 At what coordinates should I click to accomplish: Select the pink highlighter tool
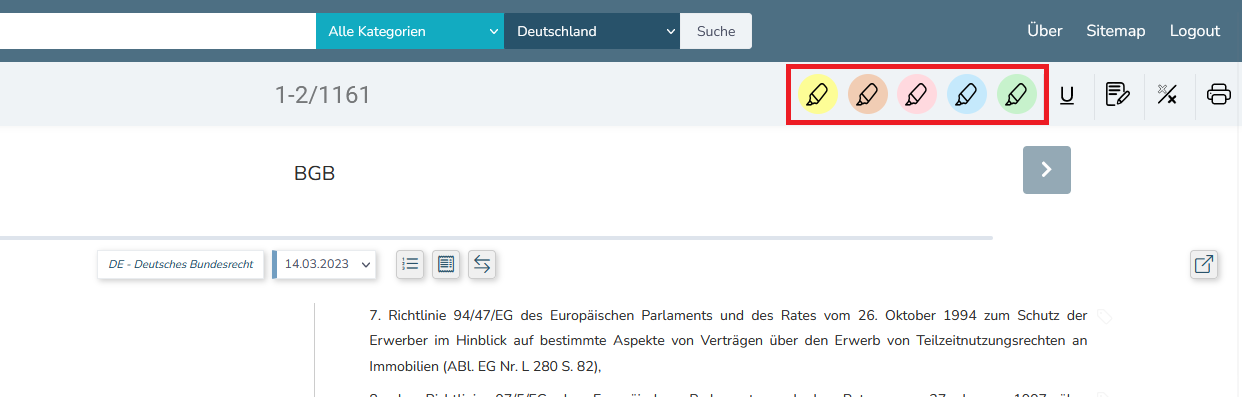917,95
